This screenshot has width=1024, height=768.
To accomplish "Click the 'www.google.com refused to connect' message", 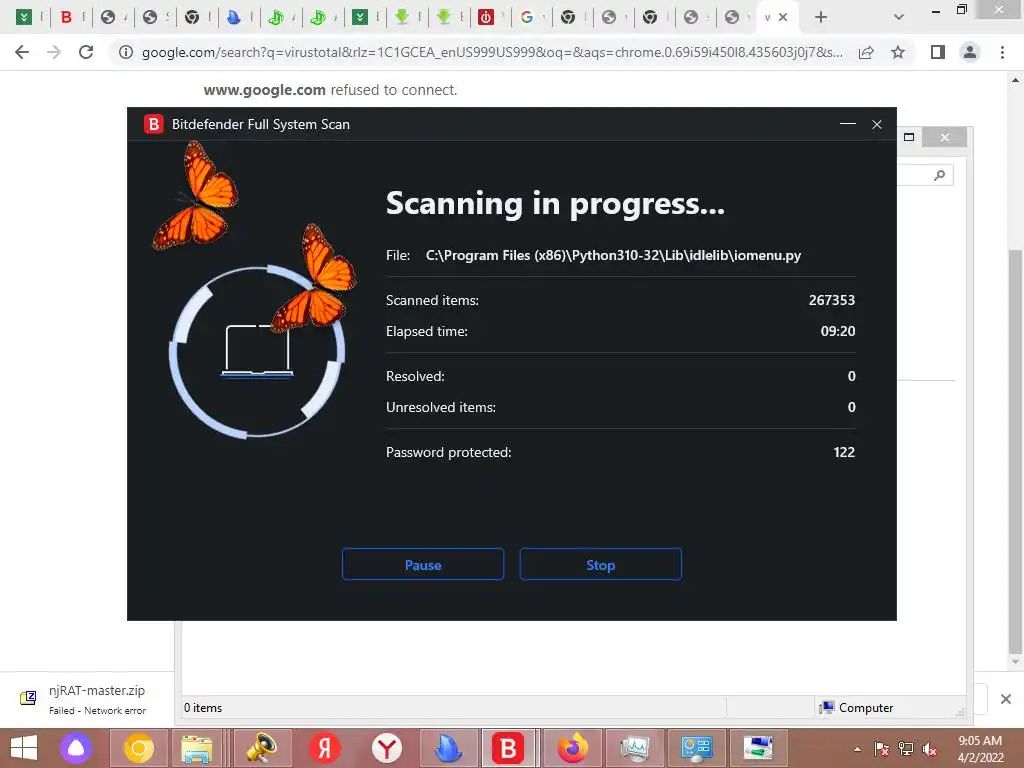I will click(x=330, y=90).
